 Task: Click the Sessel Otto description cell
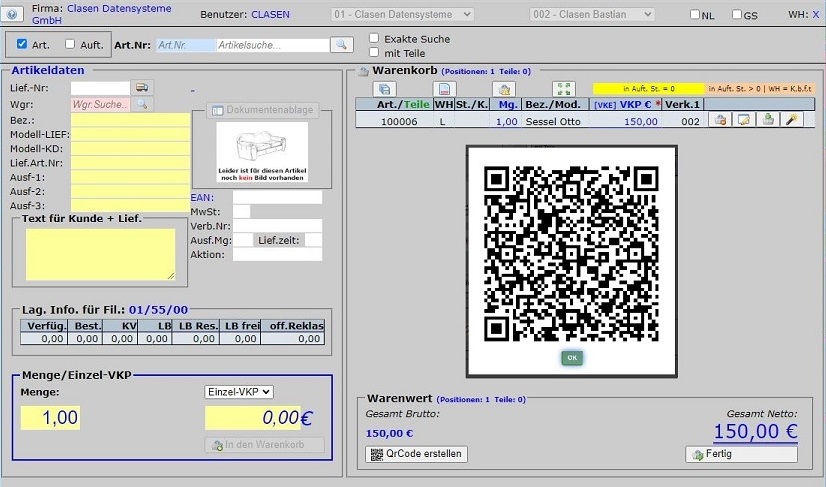553,121
